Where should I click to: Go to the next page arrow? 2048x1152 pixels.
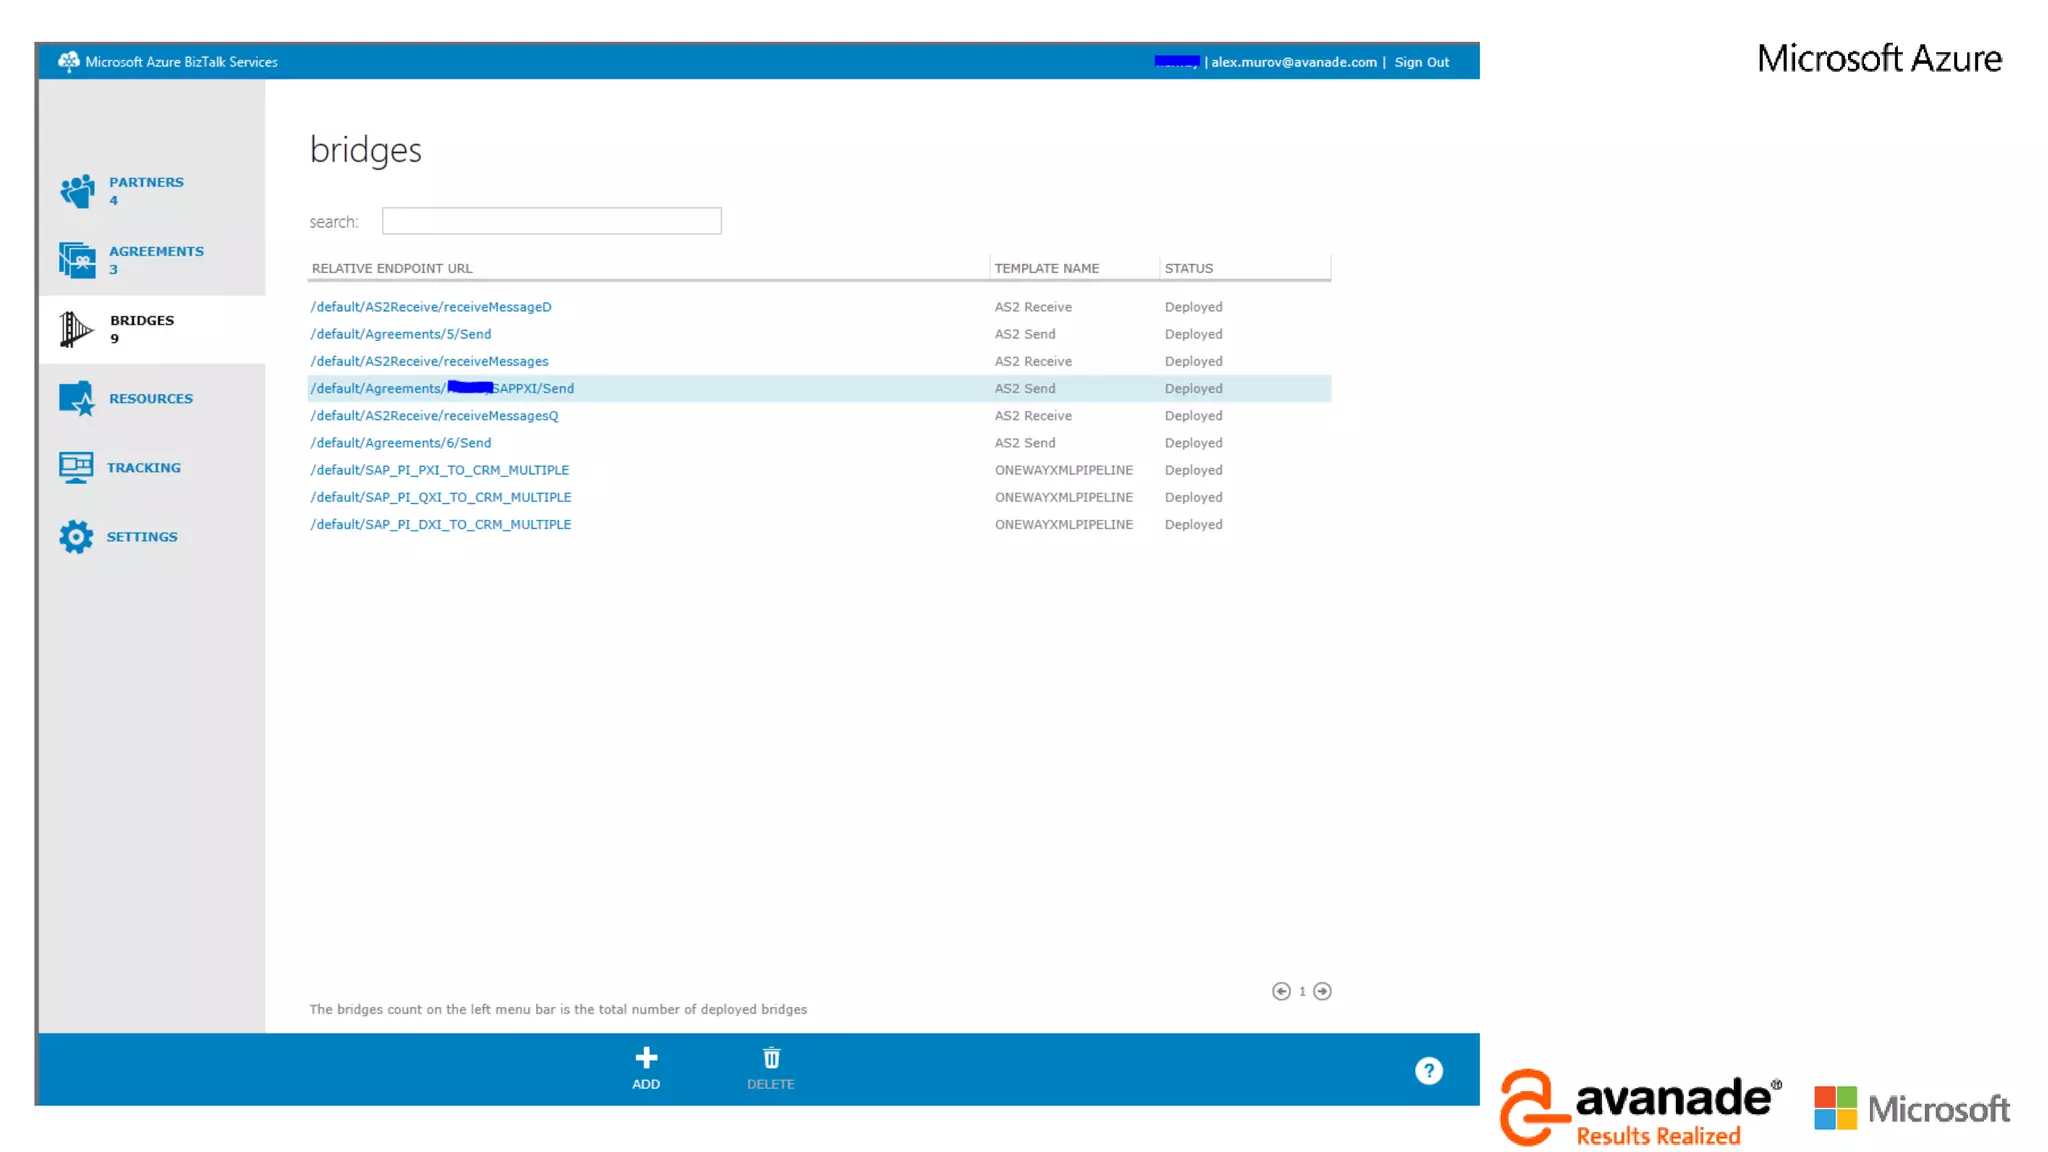tap(1322, 991)
